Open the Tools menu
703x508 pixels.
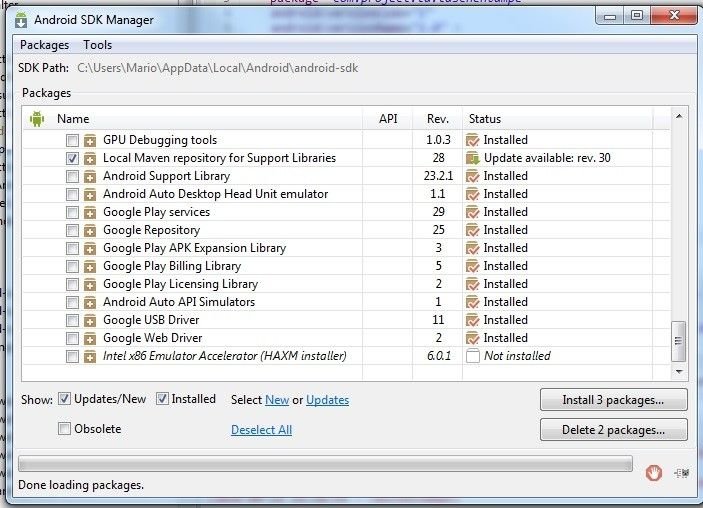[x=97, y=45]
